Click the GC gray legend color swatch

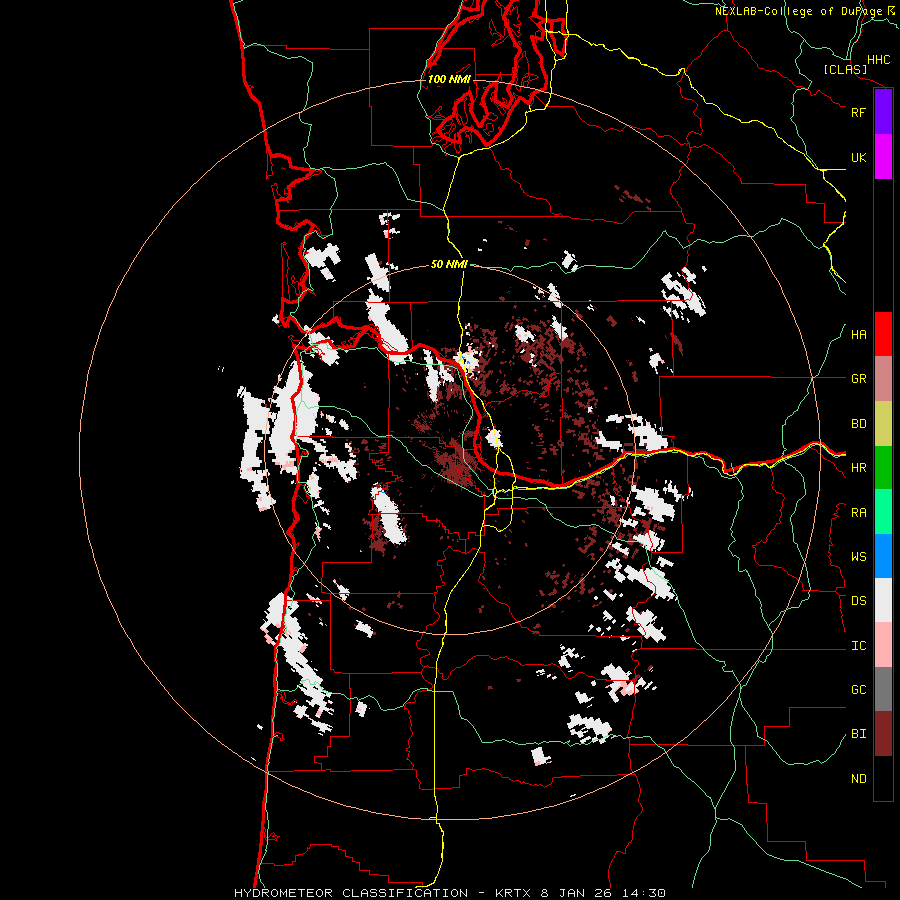883,689
